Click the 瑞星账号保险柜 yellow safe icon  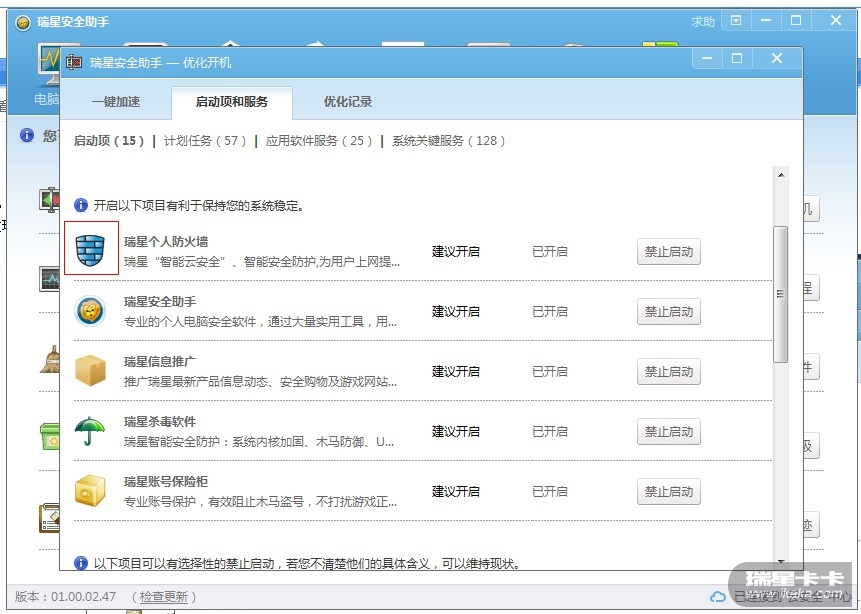[90, 491]
